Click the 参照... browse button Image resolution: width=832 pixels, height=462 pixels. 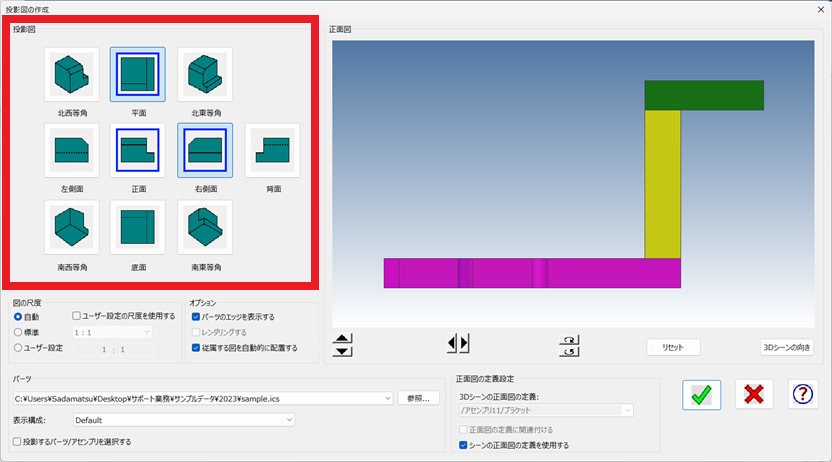(418, 398)
